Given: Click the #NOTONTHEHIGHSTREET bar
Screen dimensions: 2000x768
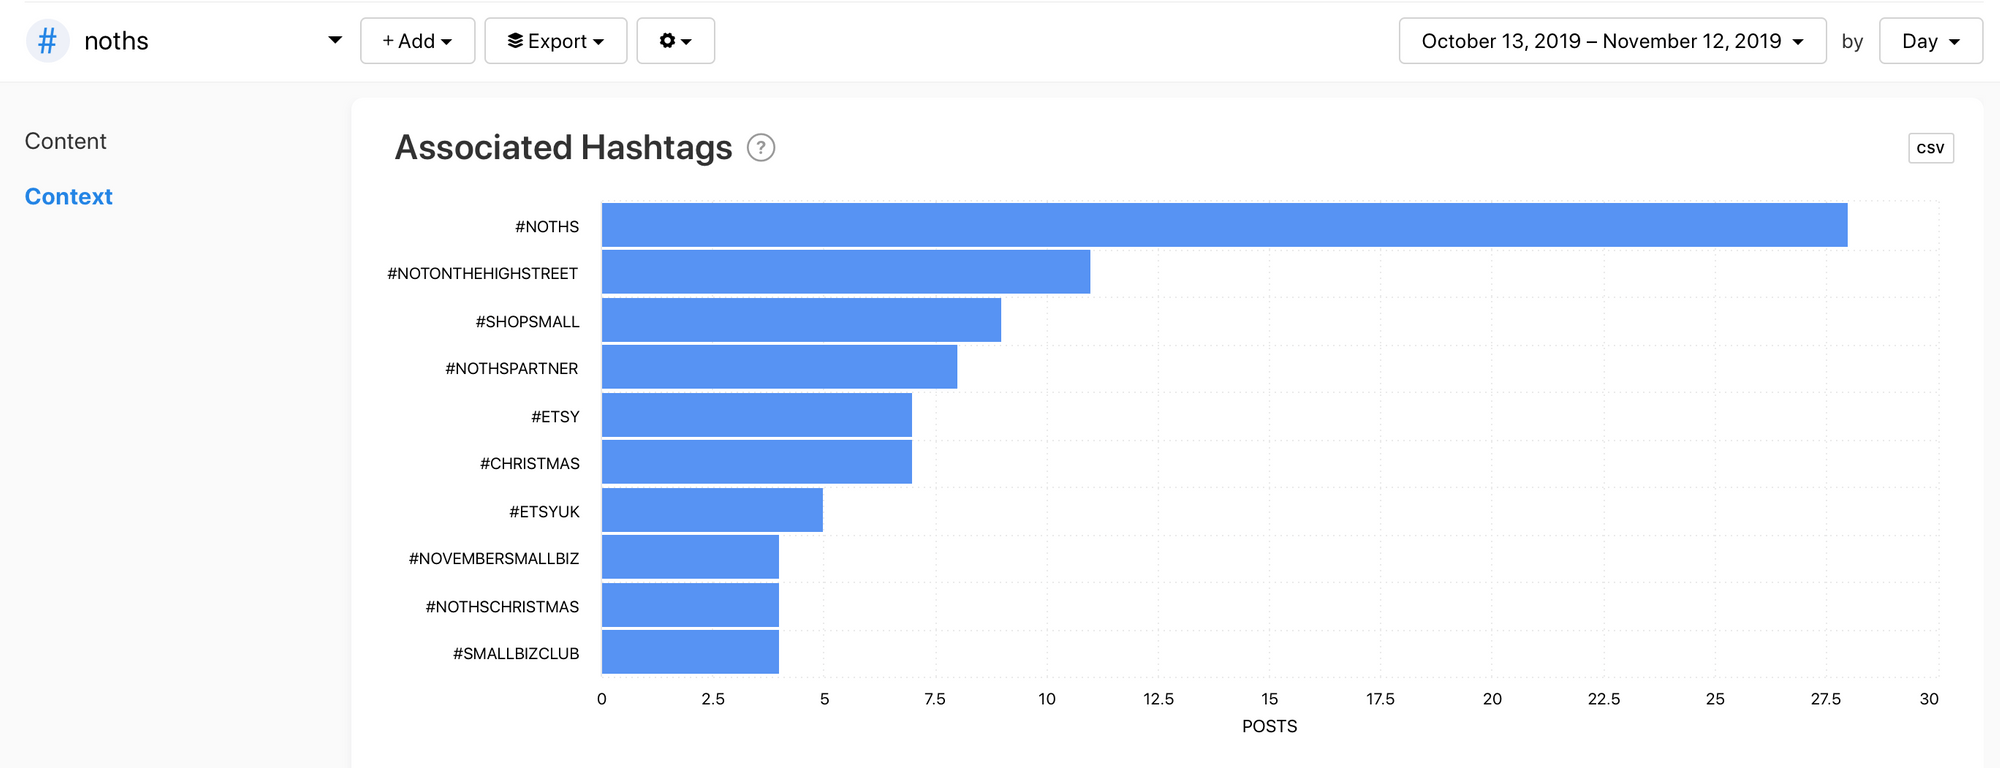Looking at the screenshot, I should coord(845,272).
